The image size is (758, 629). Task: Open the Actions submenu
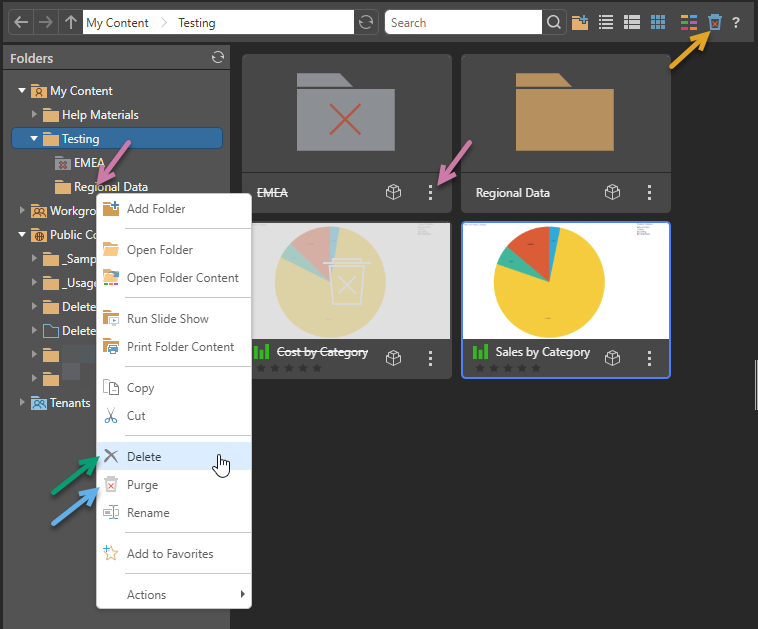pos(173,595)
